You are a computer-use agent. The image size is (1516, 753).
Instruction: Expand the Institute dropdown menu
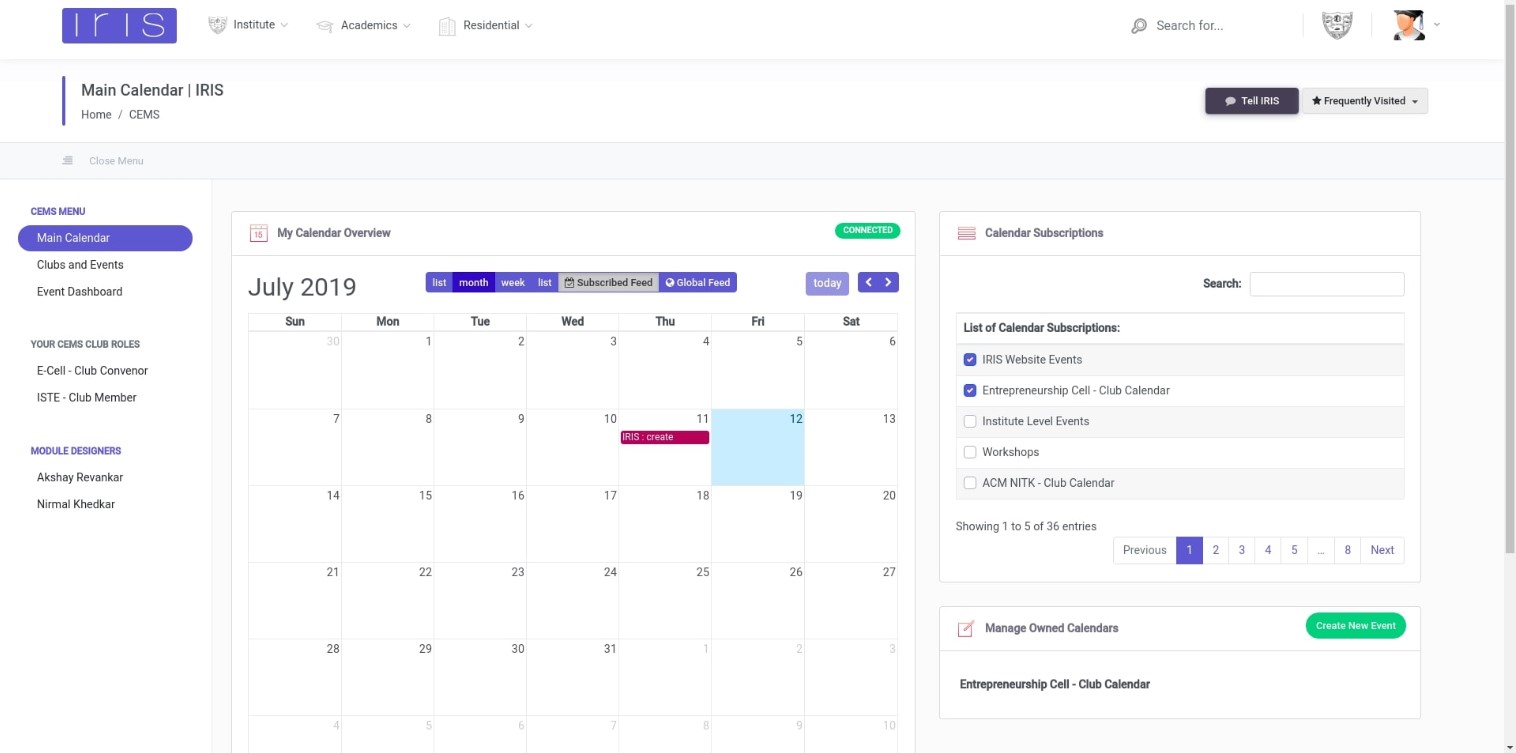pyautogui.click(x=249, y=25)
